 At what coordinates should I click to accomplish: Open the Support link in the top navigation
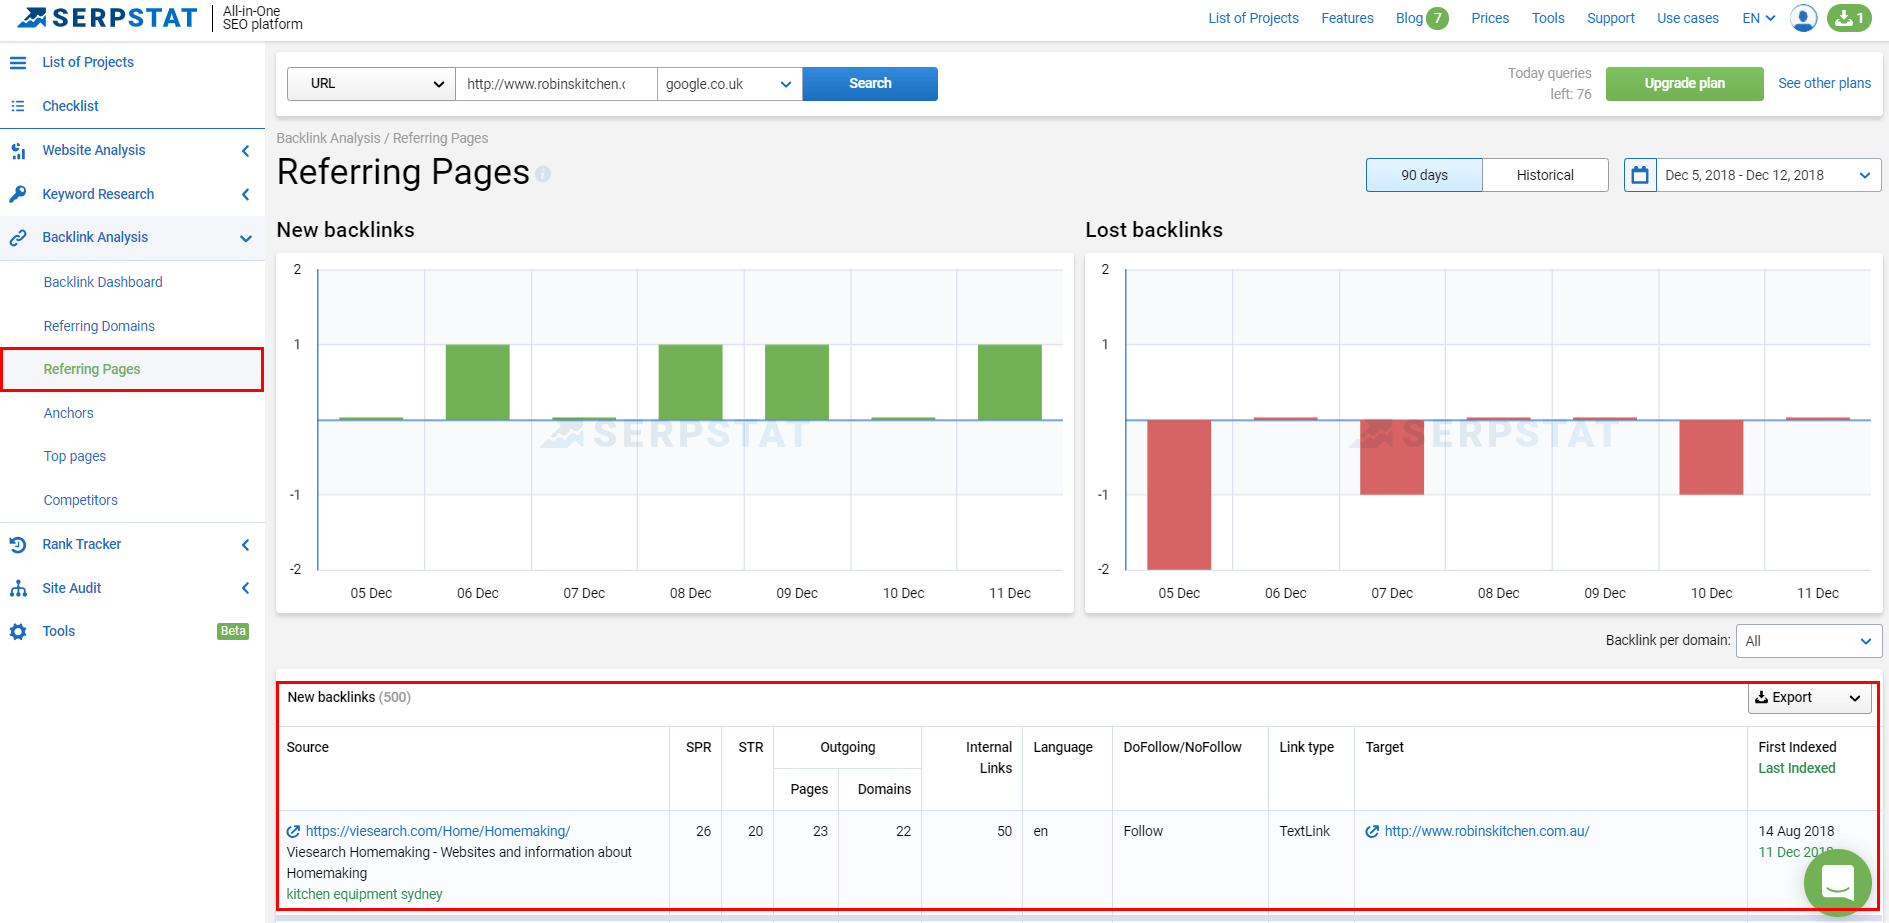click(x=1610, y=18)
